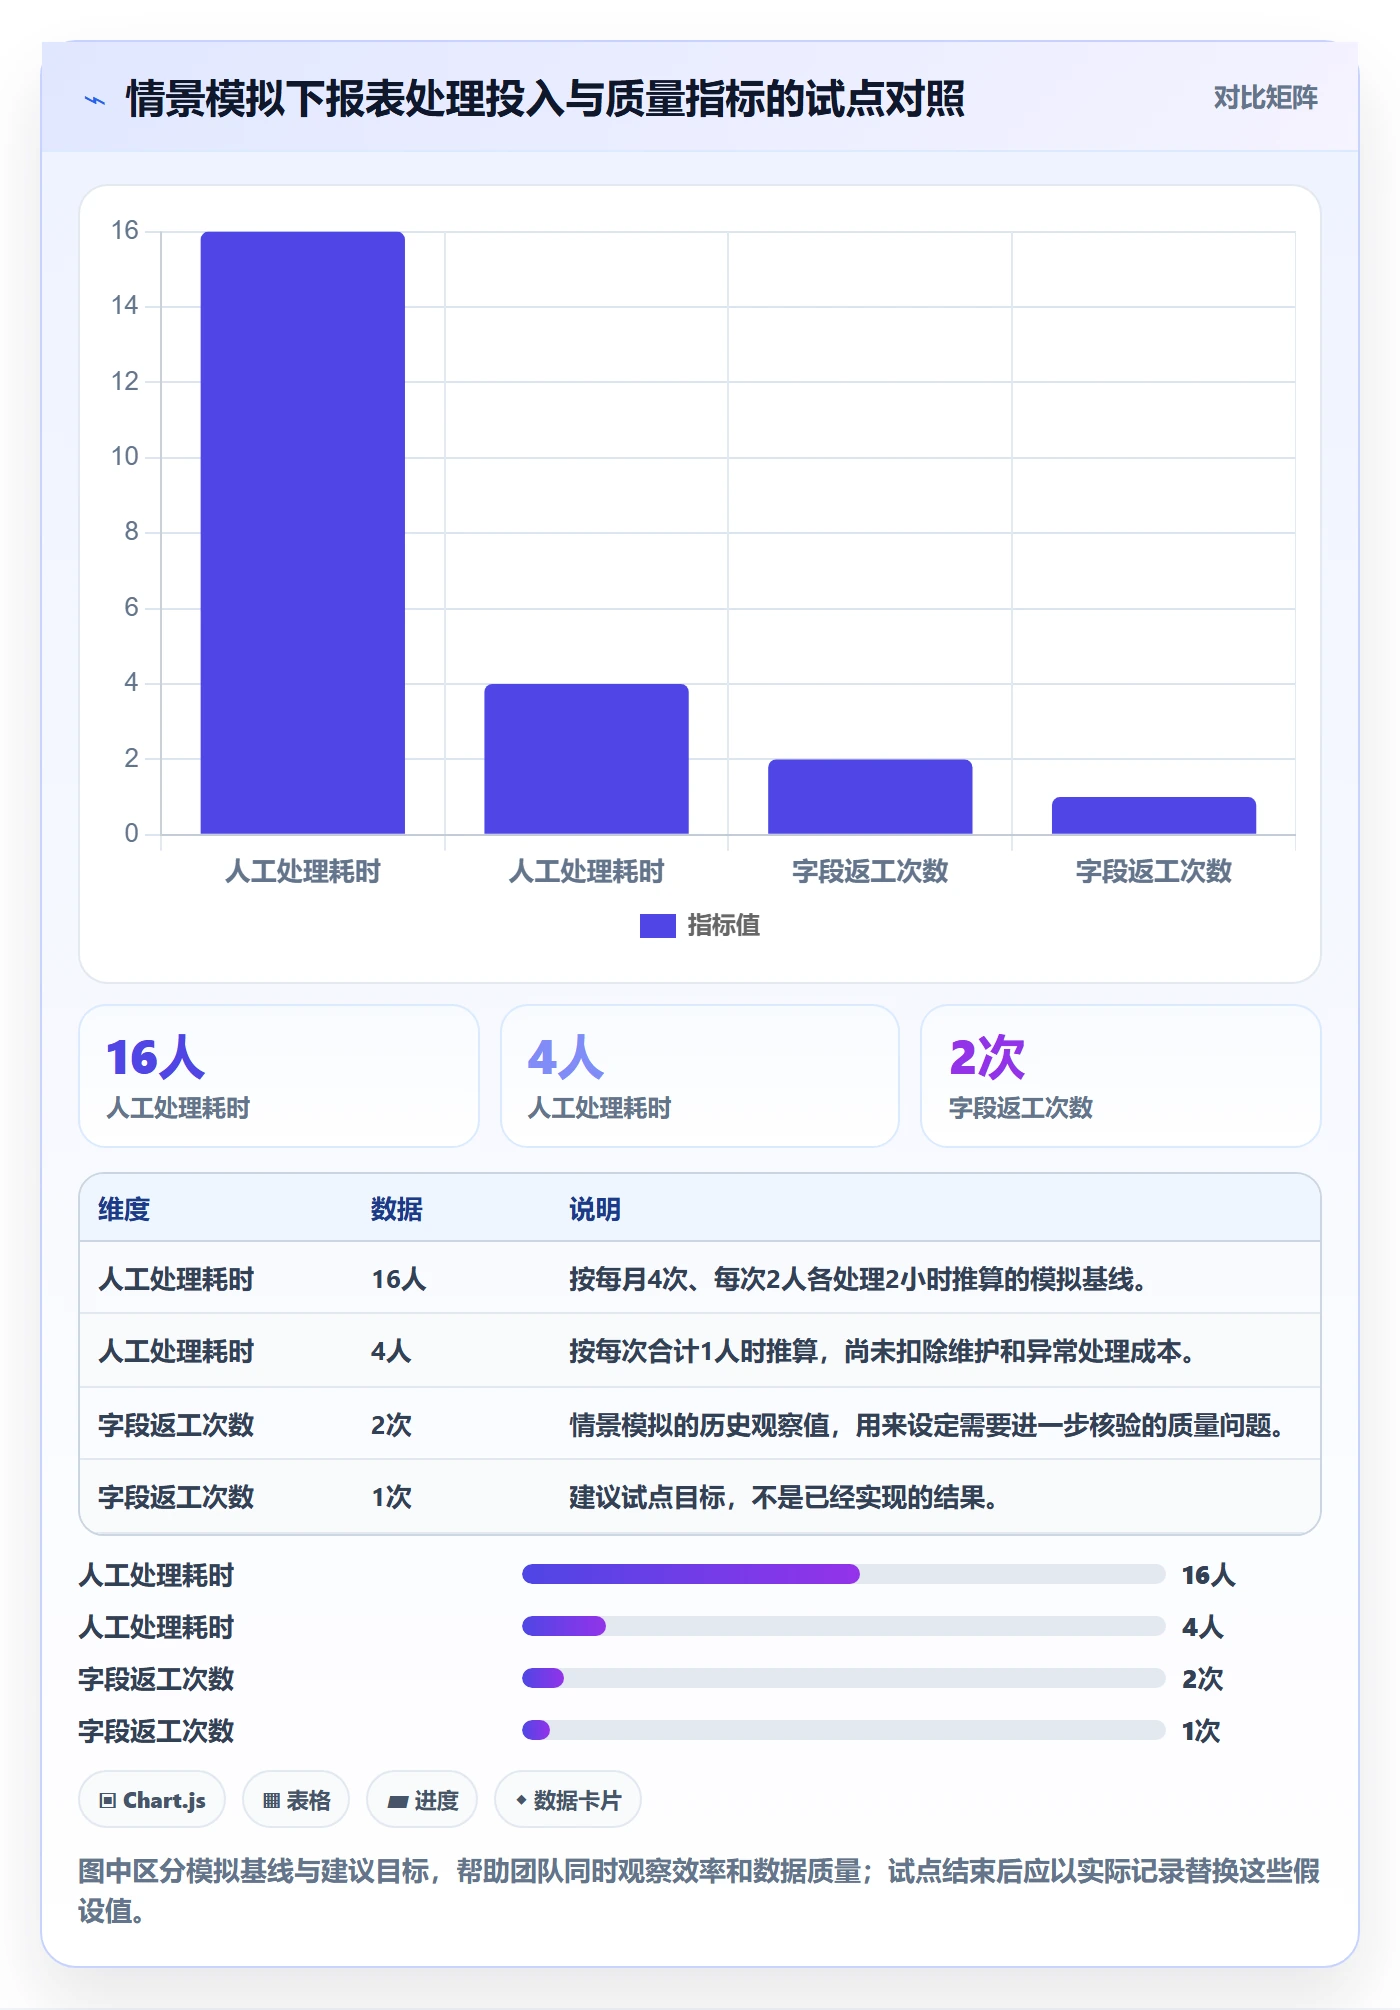Image resolution: width=1400 pixels, height=2010 pixels.
Task: Click the 维度 table column header
Action: [x=124, y=1209]
